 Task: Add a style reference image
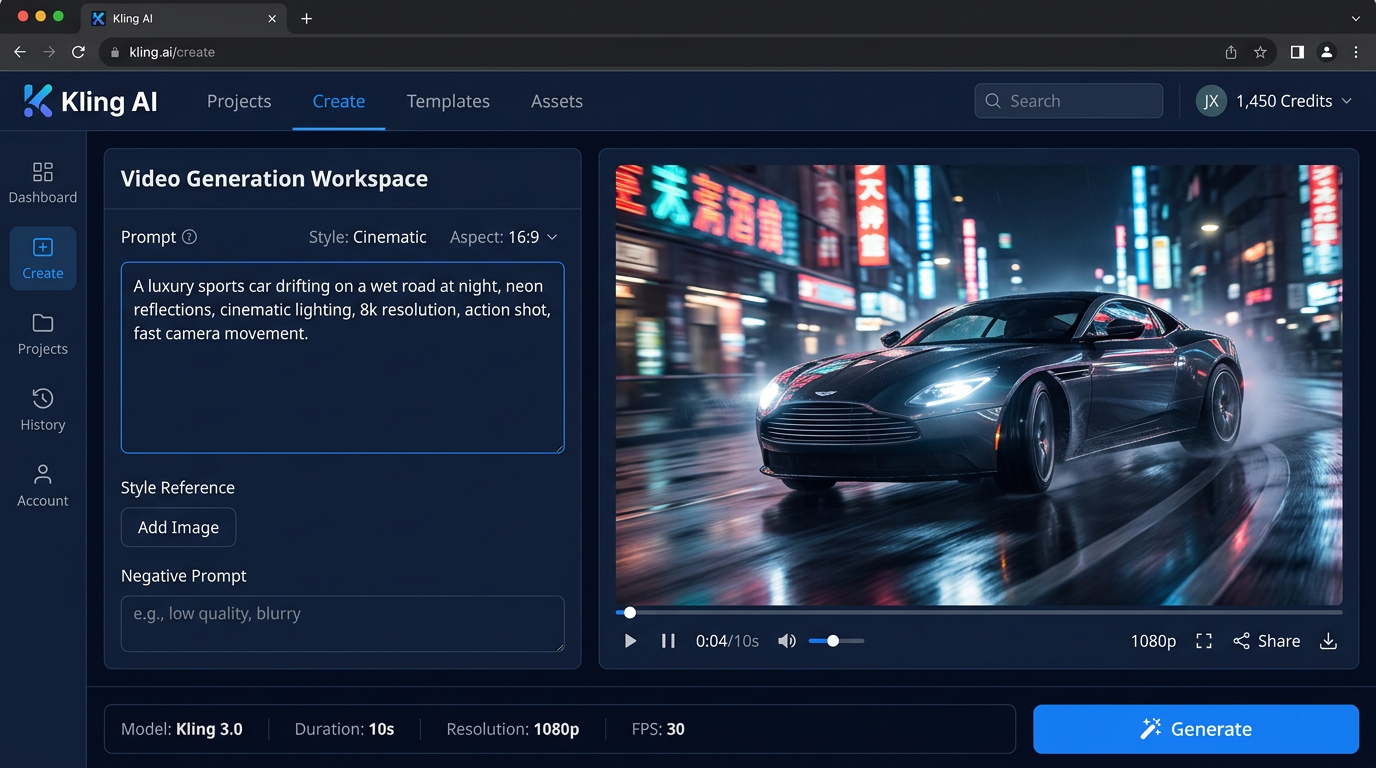click(x=178, y=527)
